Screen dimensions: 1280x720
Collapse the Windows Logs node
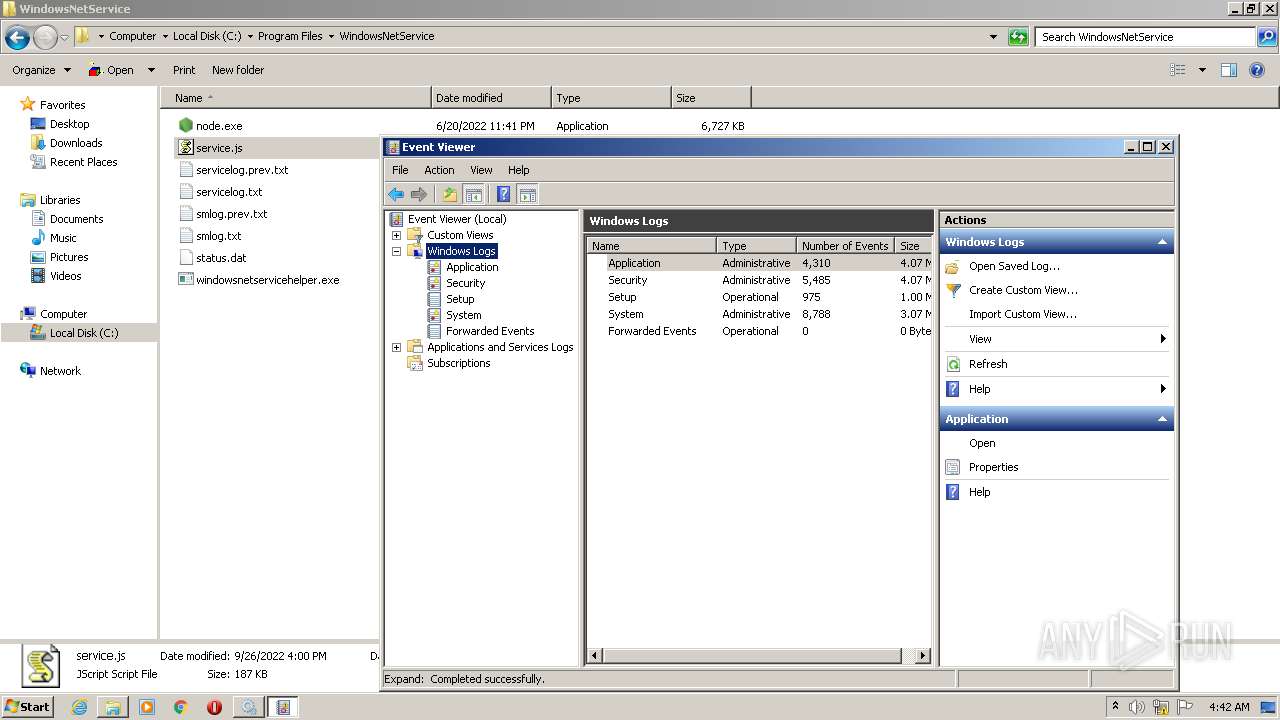[396, 251]
